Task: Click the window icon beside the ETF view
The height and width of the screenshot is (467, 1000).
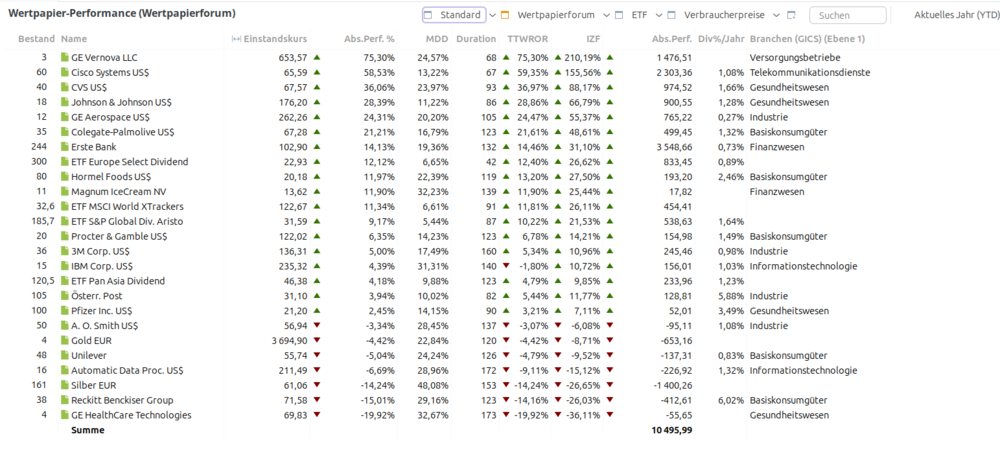Action: point(619,15)
